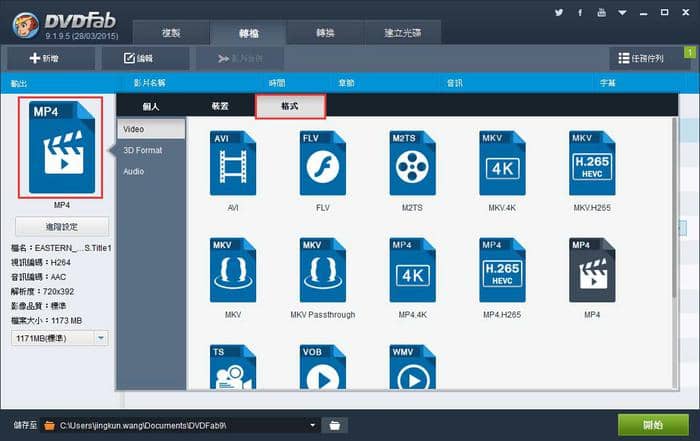Click the 編輯 edit button
The height and width of the screenshot is (441, 700).
(145, 58)
